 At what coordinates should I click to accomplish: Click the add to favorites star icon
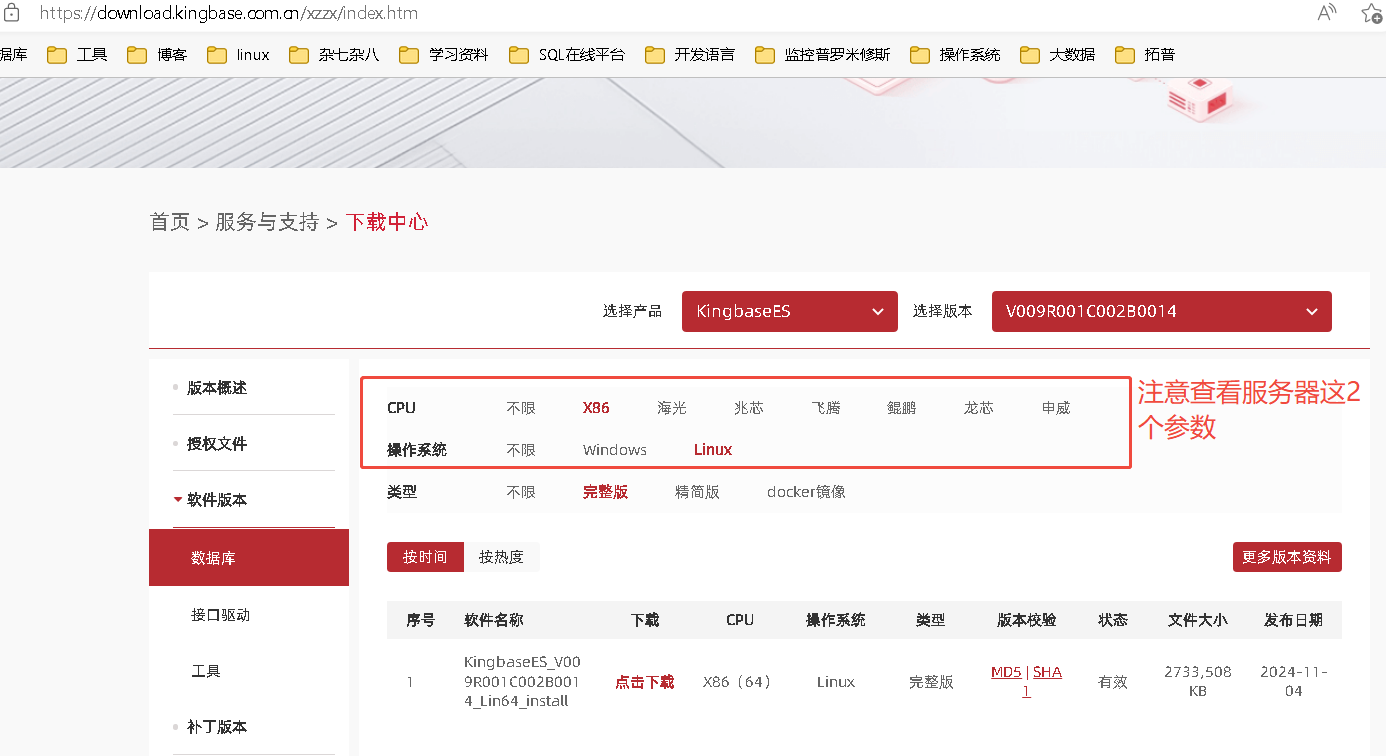point(1371,13)
